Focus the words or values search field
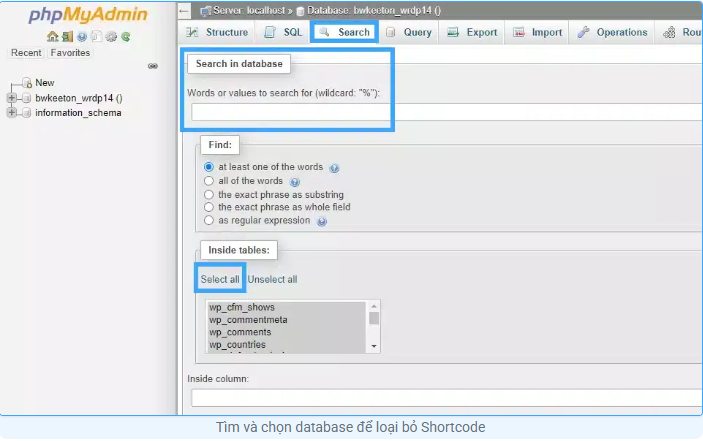This screenshot has height=441, width=703. click(447, 112)
